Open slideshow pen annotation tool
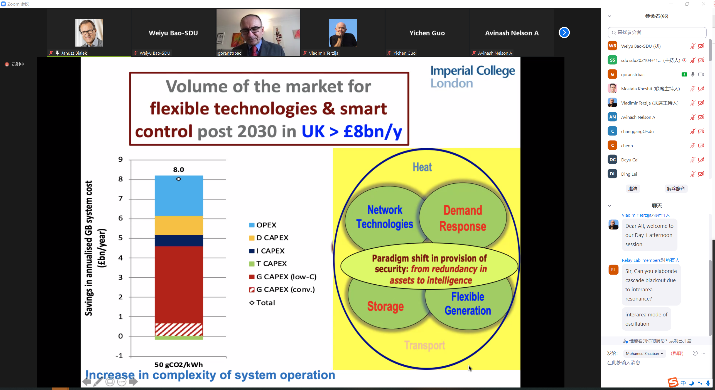The width and height of the screenshot is (715, 390). 98,382
